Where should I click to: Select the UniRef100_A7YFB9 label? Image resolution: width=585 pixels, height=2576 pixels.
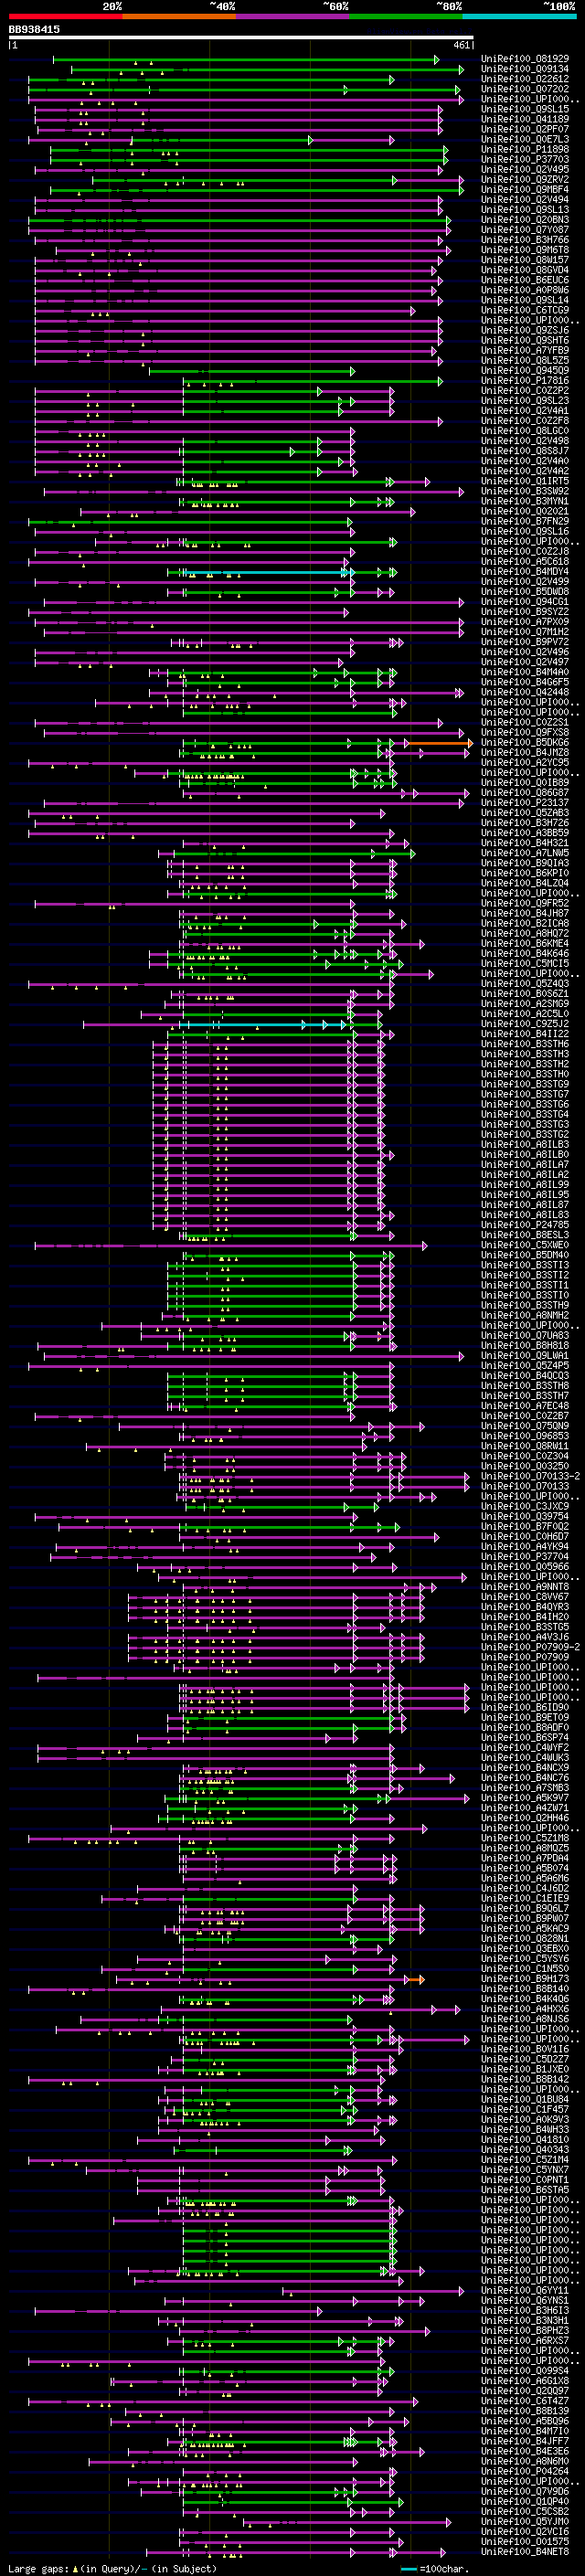(525, 350)
